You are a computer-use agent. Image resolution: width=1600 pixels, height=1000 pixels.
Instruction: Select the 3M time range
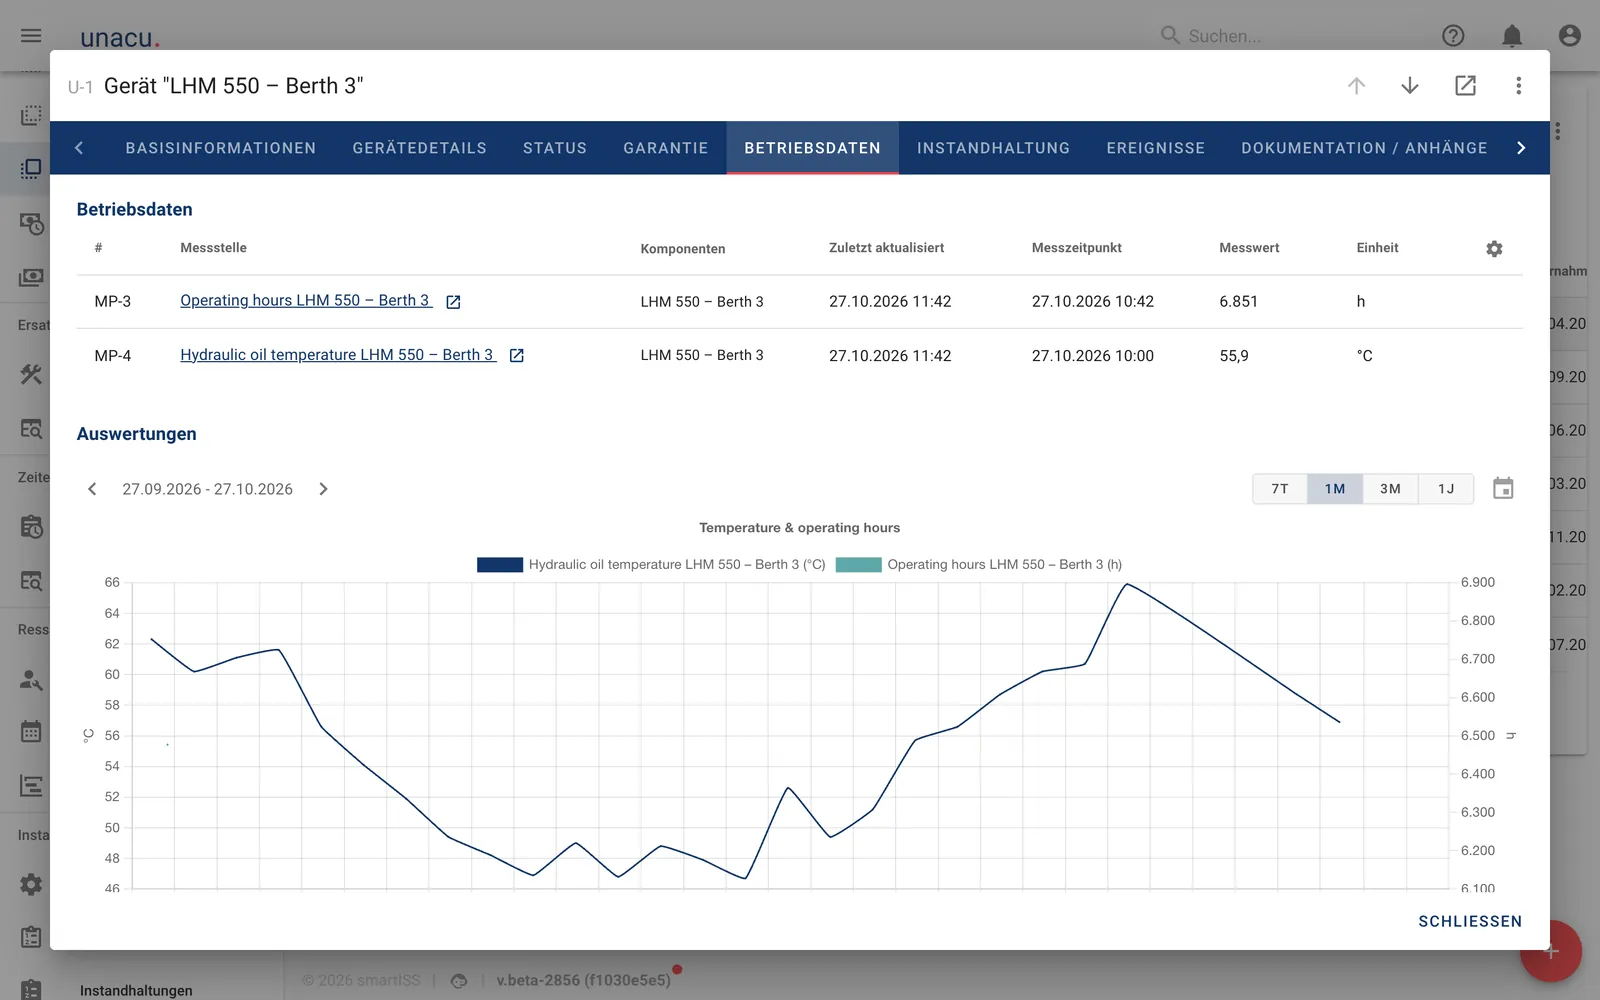1390,489
